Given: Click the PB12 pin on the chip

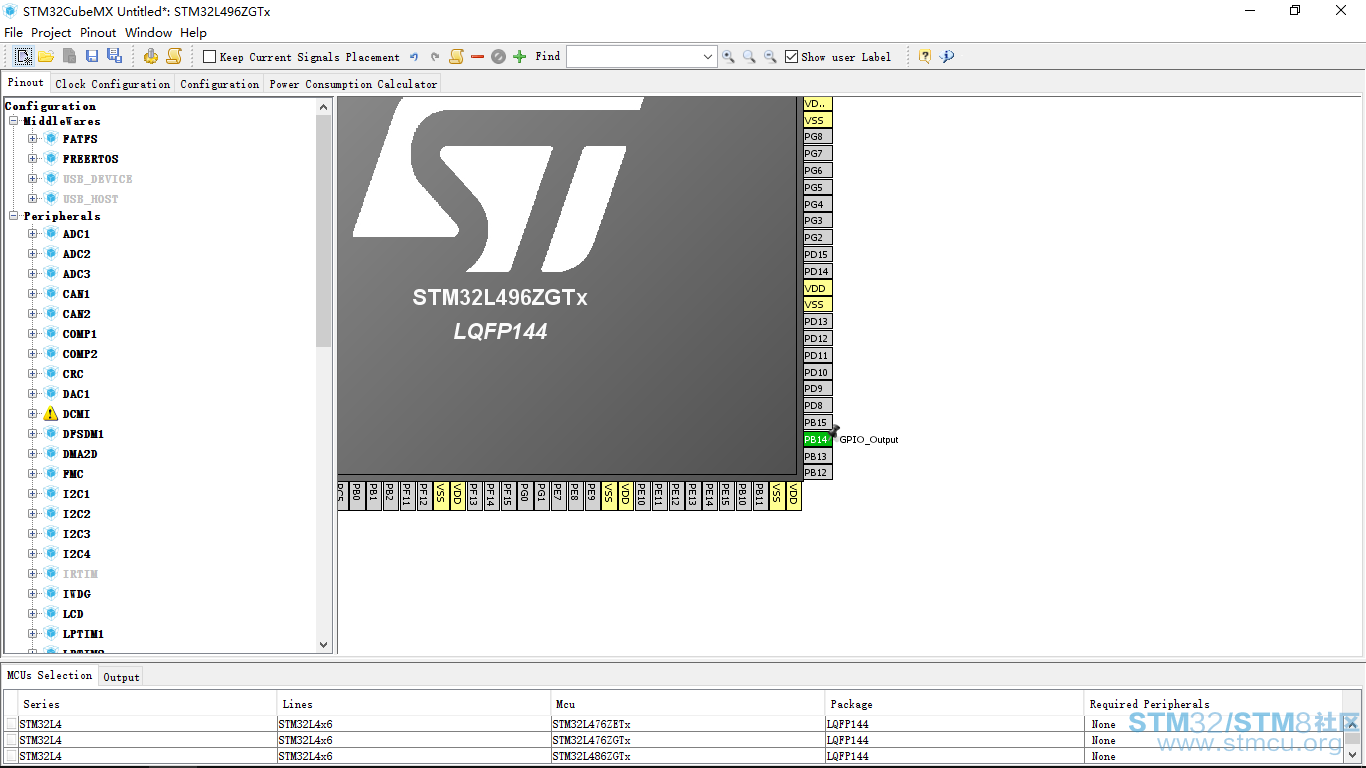Looking at the screenshot, I should pos(817,472).
